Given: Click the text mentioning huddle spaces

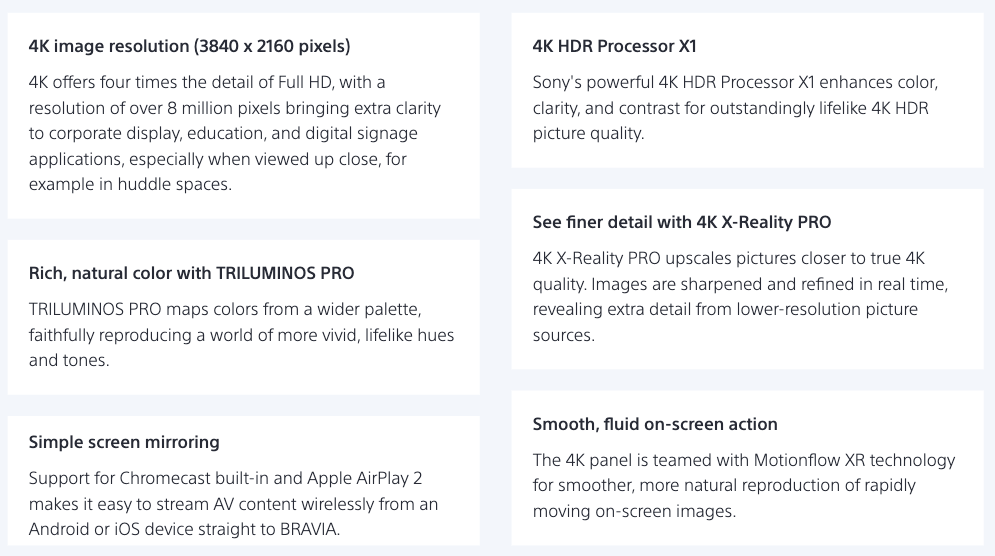Looking at the screenshot, I should (x=130, y=184).
